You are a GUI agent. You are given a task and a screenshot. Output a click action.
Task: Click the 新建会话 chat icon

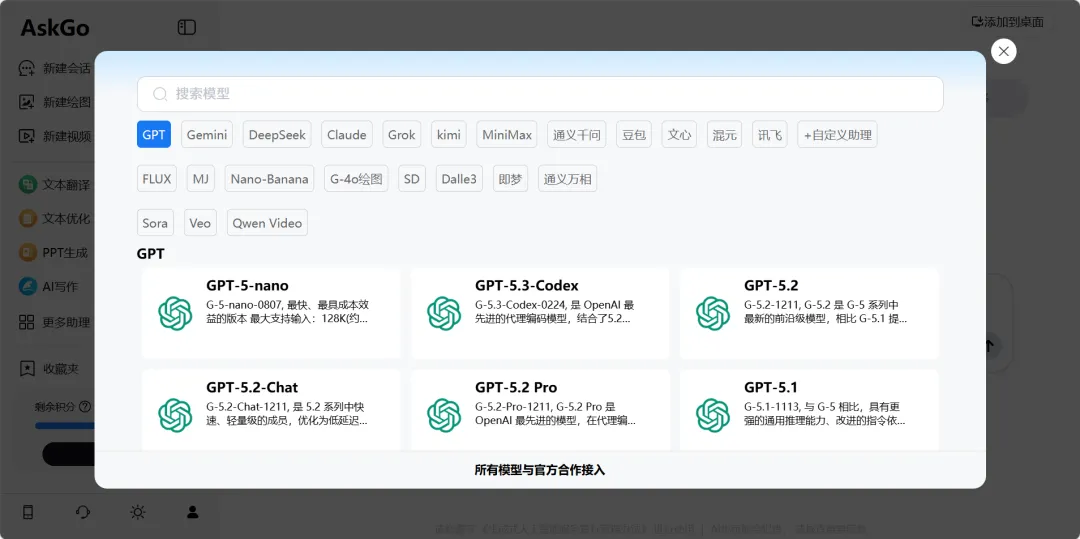(27, 68)
